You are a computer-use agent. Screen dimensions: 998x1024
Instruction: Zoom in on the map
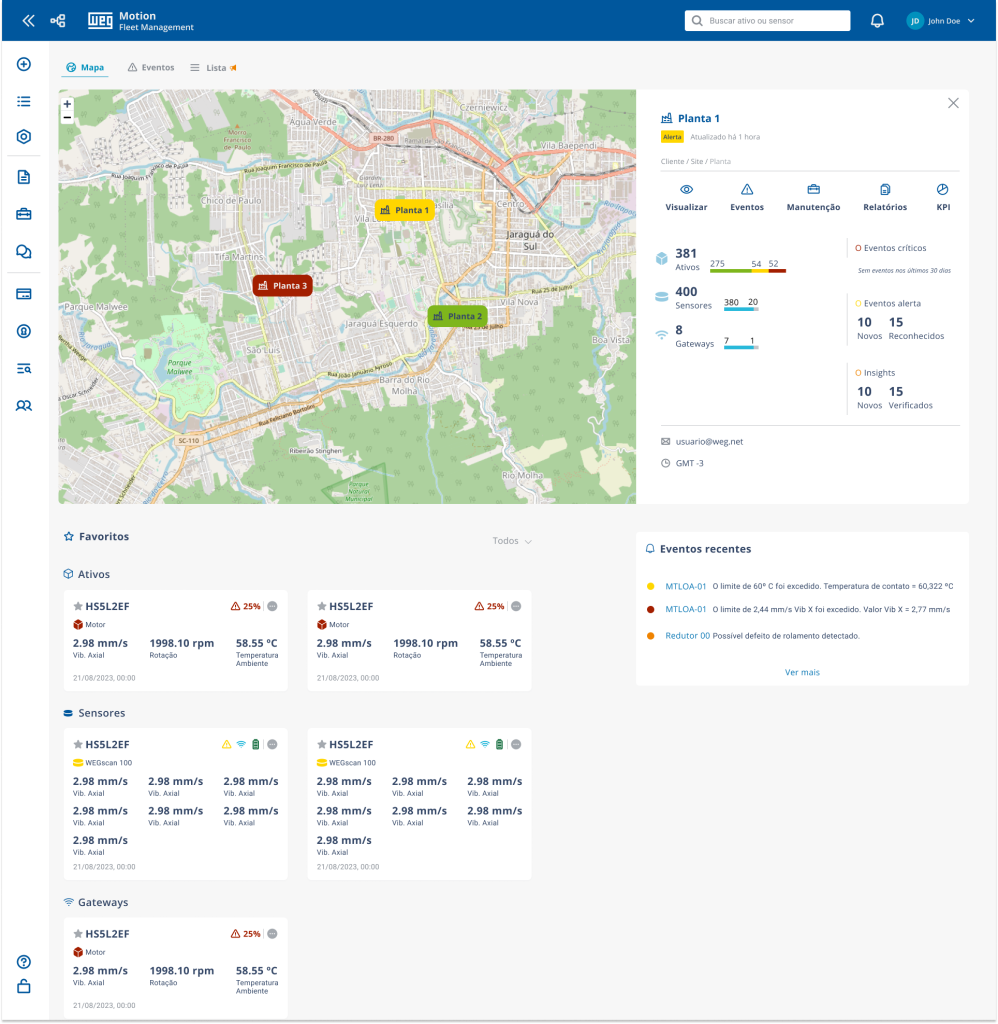tap(67, 104)
